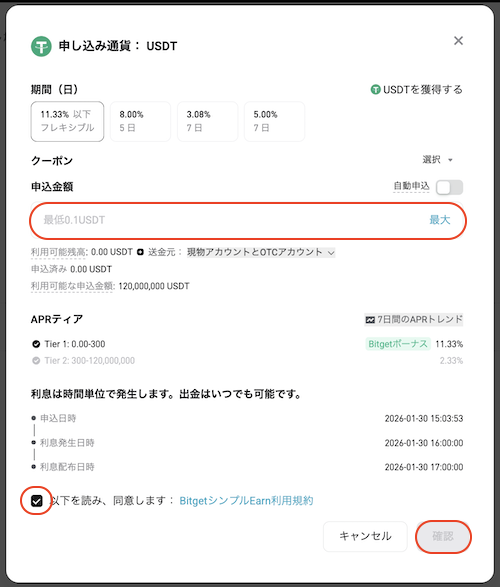
Task: Click the green USDT Tether logo icon
Action: coord(41,46)
